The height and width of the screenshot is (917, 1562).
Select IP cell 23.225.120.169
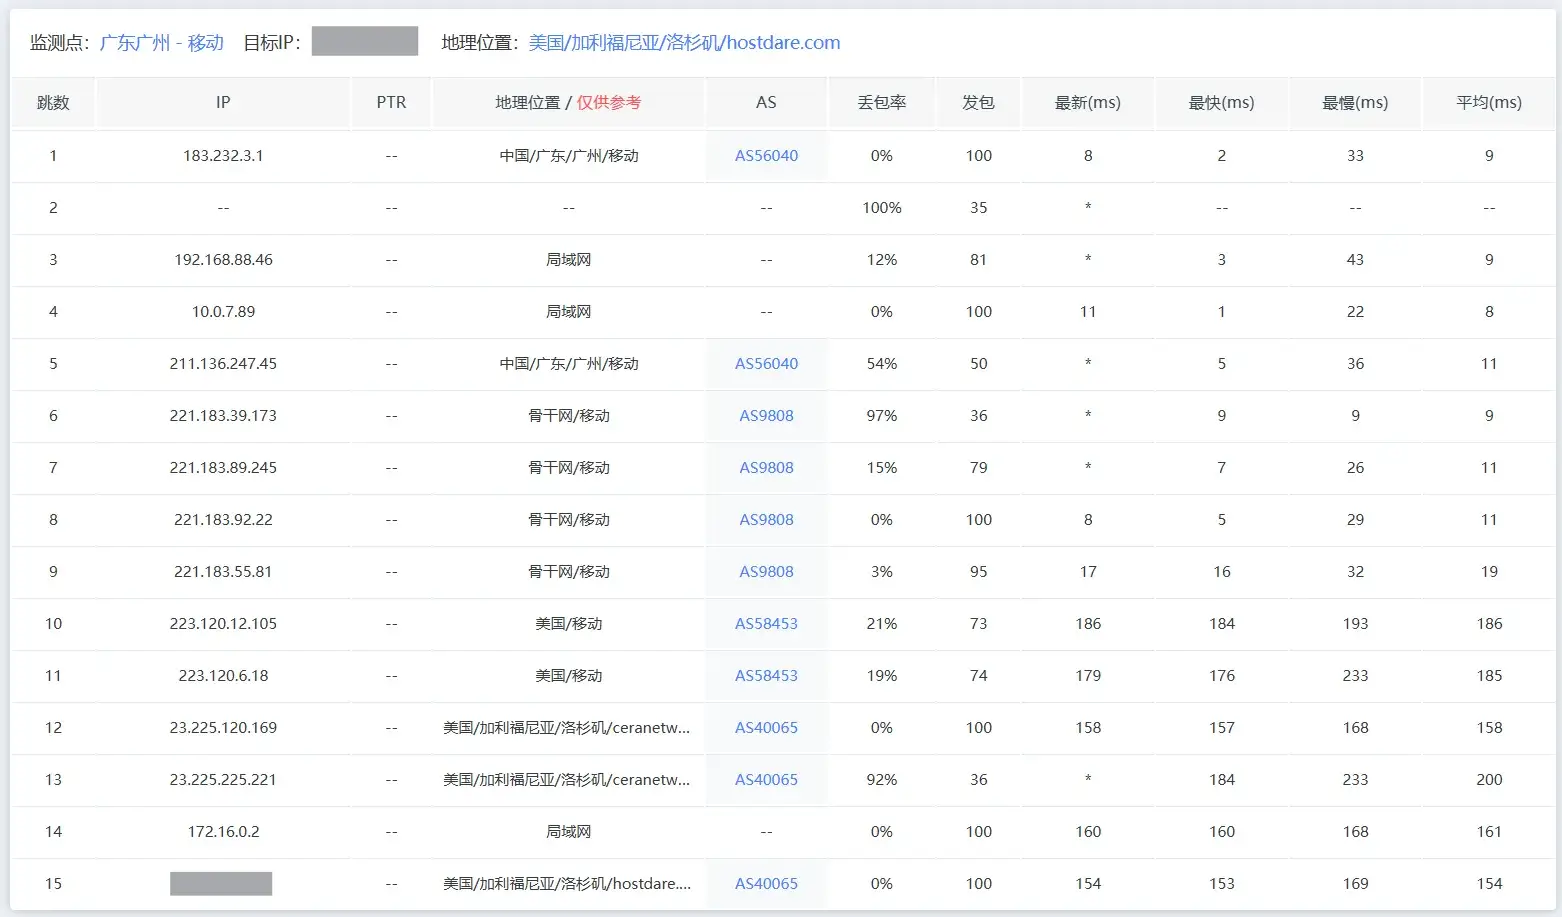click(223, 728)
